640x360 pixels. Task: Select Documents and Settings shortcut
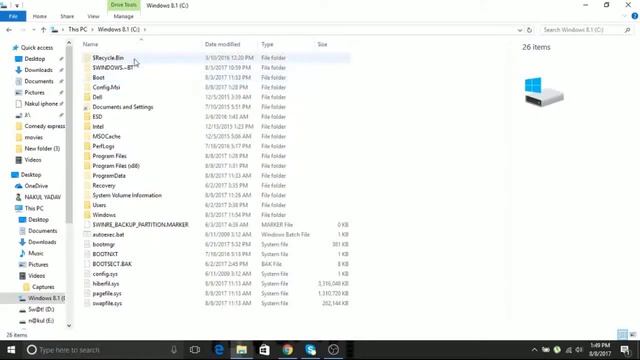[122, 107]
